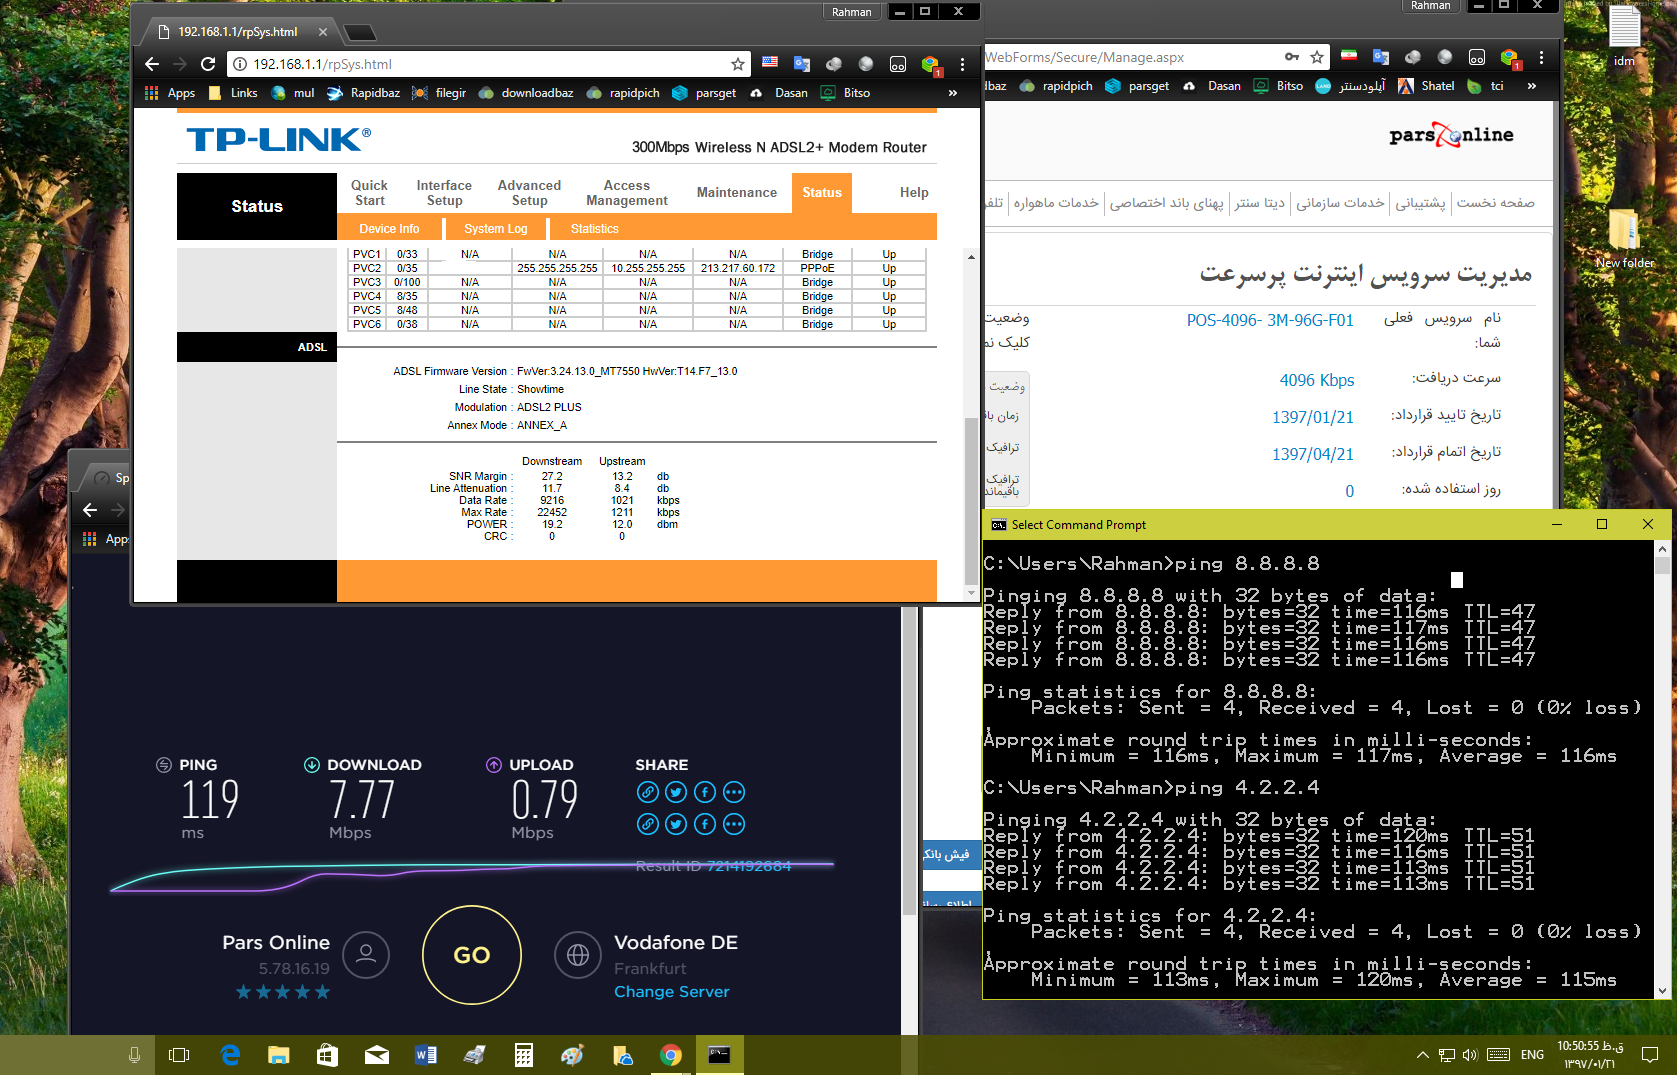
Task: Switch ENG input language in taskbar
Action: pyautogui.click(x=1532, y=1055)
